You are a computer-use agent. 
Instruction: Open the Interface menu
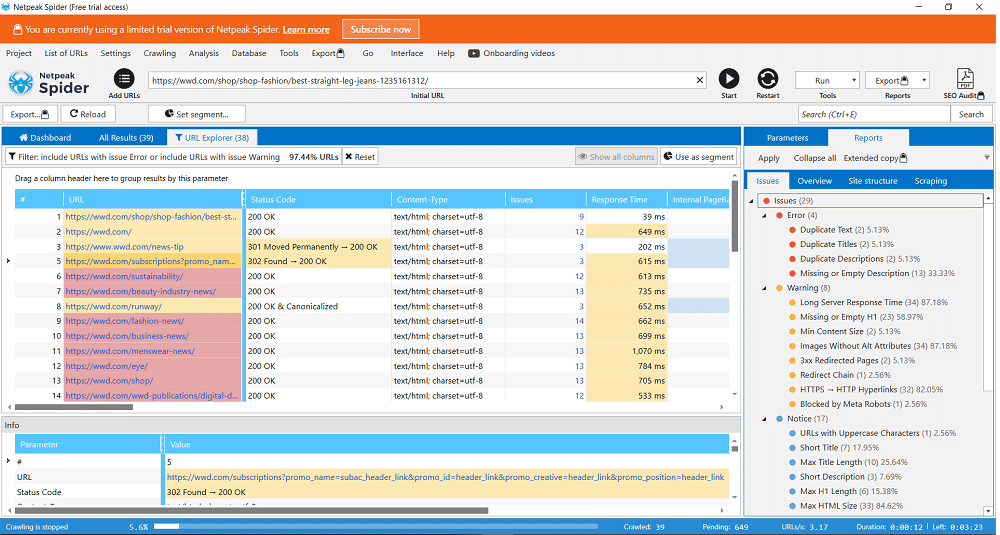pyautogui.click(x=406, y=54)
